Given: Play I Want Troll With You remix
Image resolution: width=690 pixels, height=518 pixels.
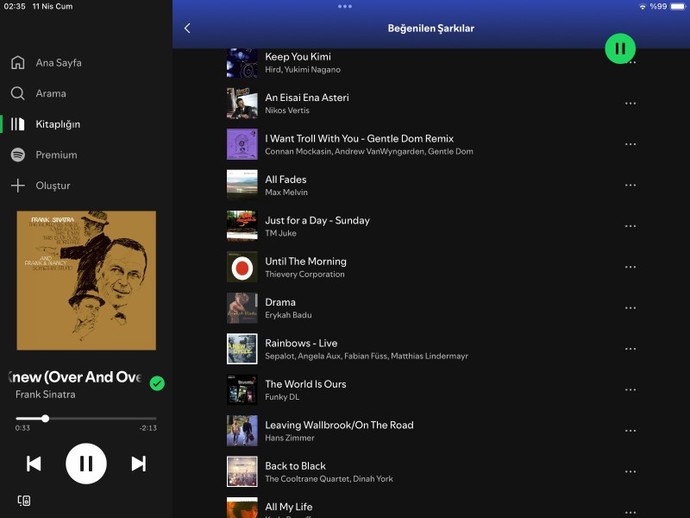Looking at the screenshot, I should (x=431, y=144).
